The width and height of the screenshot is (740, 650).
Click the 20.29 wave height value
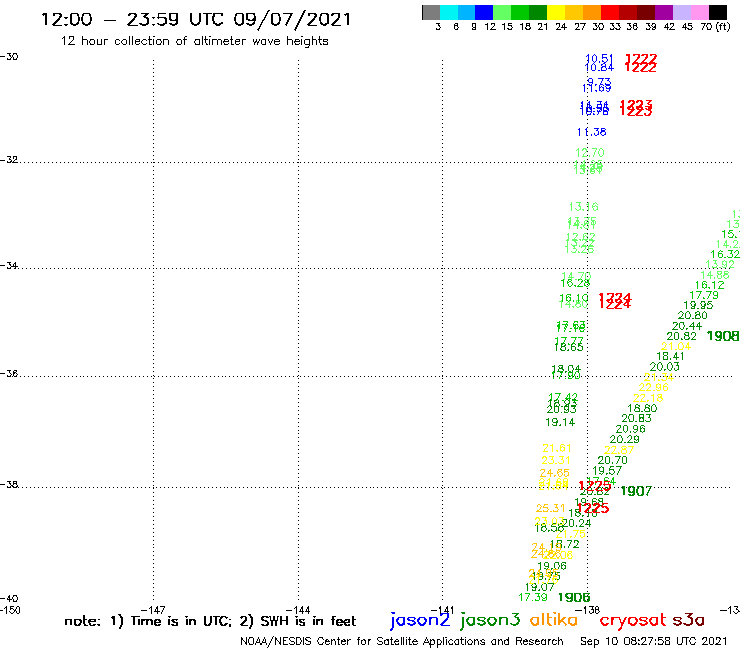[x=624, y=439]
